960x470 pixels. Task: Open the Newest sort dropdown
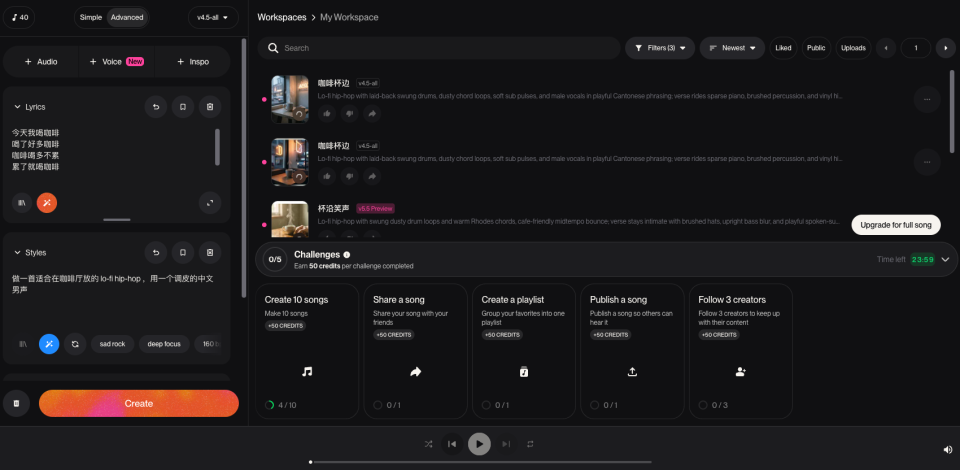[732, 48]
